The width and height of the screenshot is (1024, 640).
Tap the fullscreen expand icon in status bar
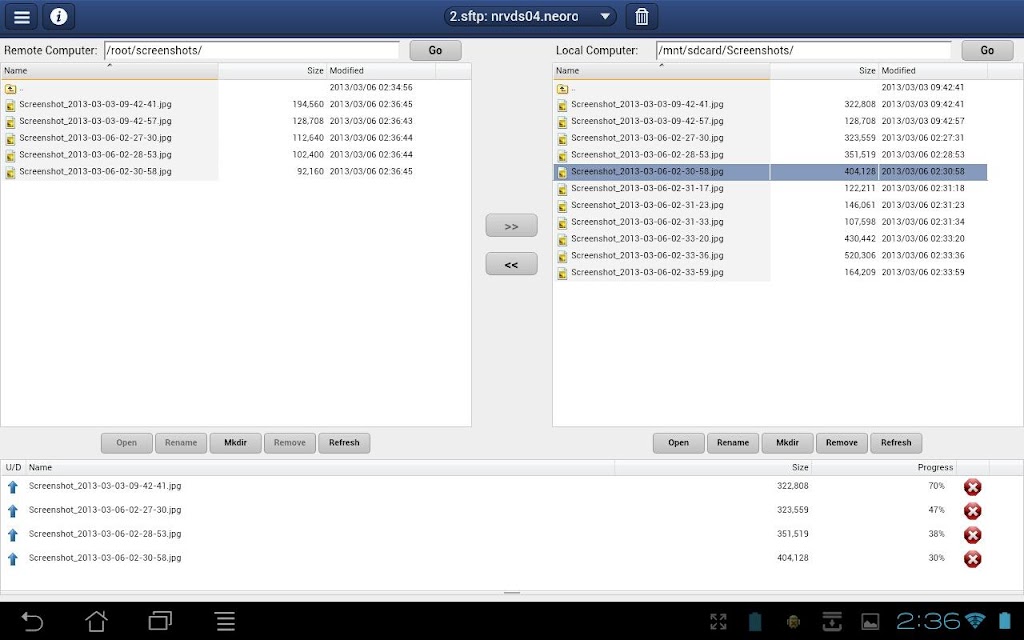pos(718,622)
